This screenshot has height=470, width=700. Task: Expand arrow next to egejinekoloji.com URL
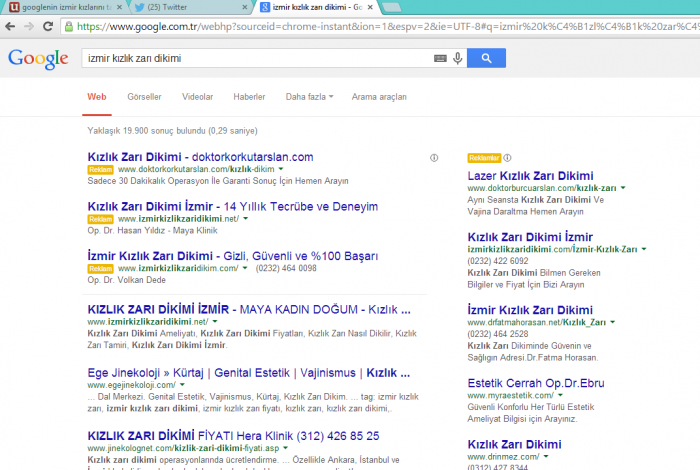pyautogui.click(x=182, y=385)
